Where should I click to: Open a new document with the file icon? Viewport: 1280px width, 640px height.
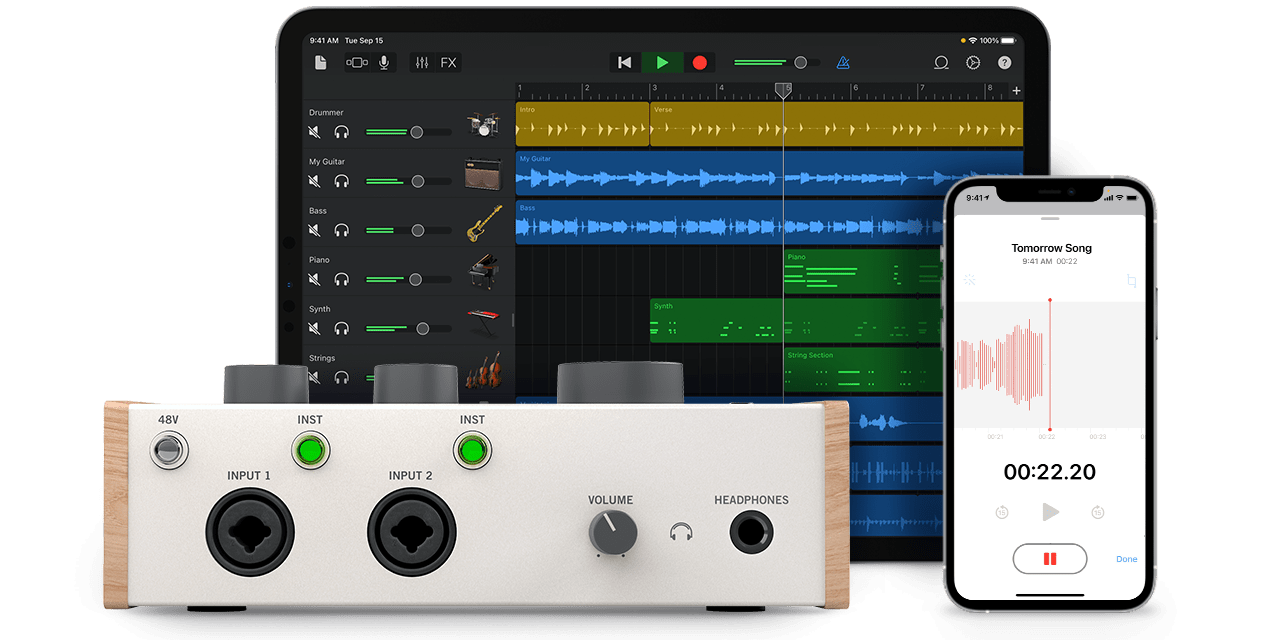tap(320, 62)
